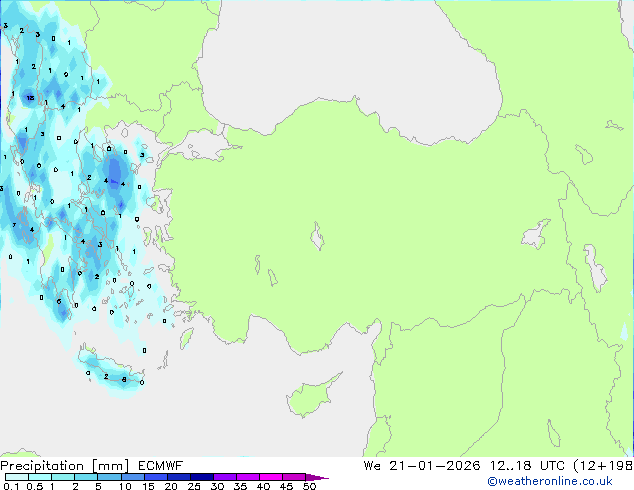Select the legend label "30"

[217, 486]
